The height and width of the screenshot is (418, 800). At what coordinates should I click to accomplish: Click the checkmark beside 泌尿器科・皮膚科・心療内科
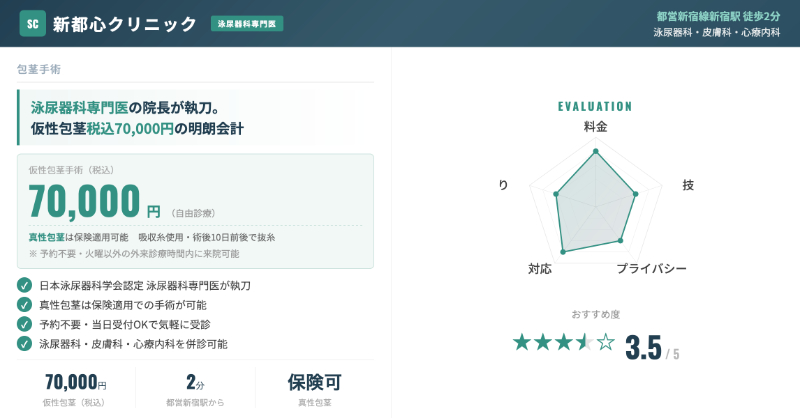click(25, 343)
